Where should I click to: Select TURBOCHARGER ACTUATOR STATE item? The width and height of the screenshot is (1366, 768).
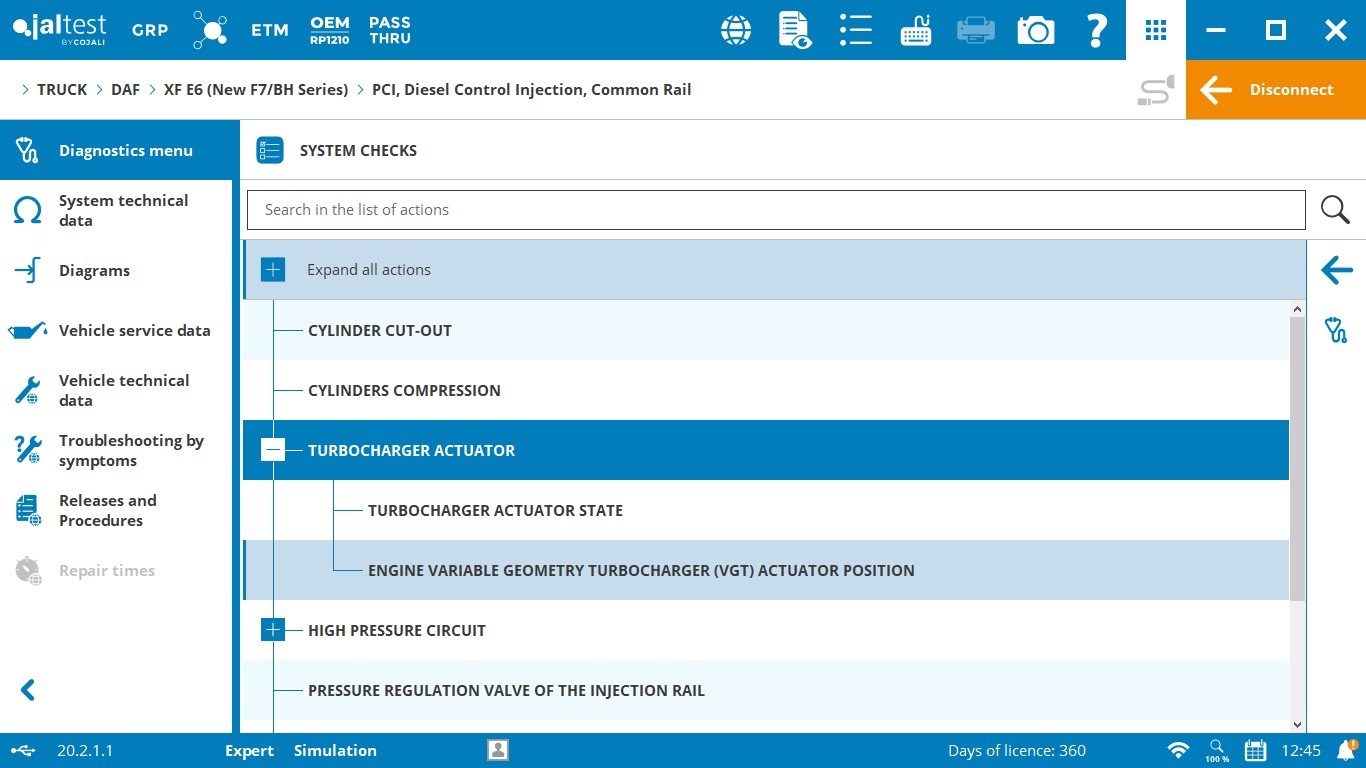tap(495, 510)
